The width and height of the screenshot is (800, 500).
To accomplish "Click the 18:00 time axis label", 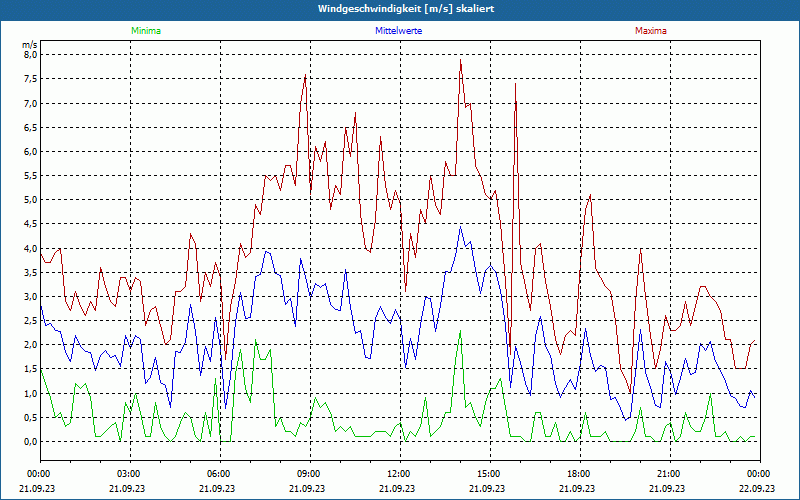I will pyautogui.click(x=578, y=474).
